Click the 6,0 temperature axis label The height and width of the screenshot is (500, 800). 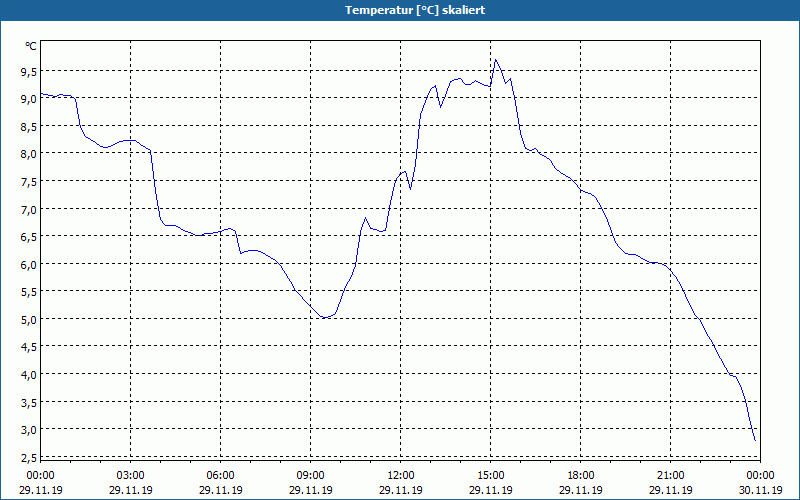point(29,264)
